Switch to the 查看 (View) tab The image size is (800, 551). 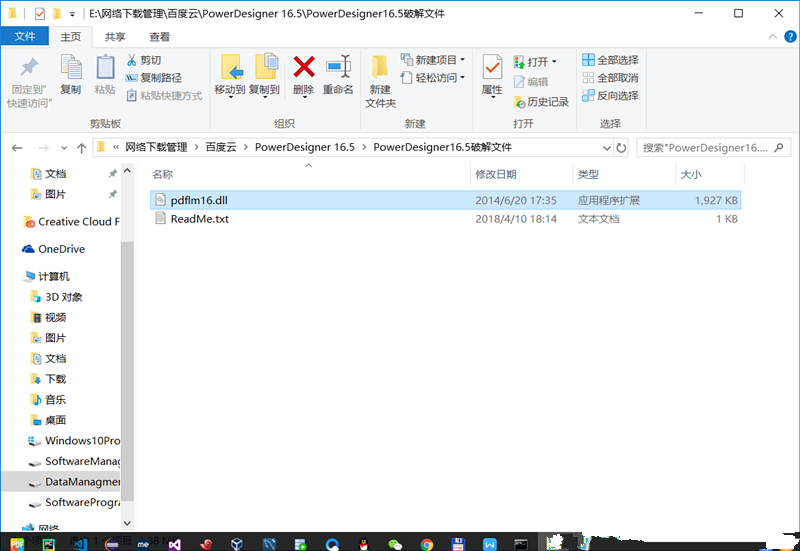(x=159, y=37)
